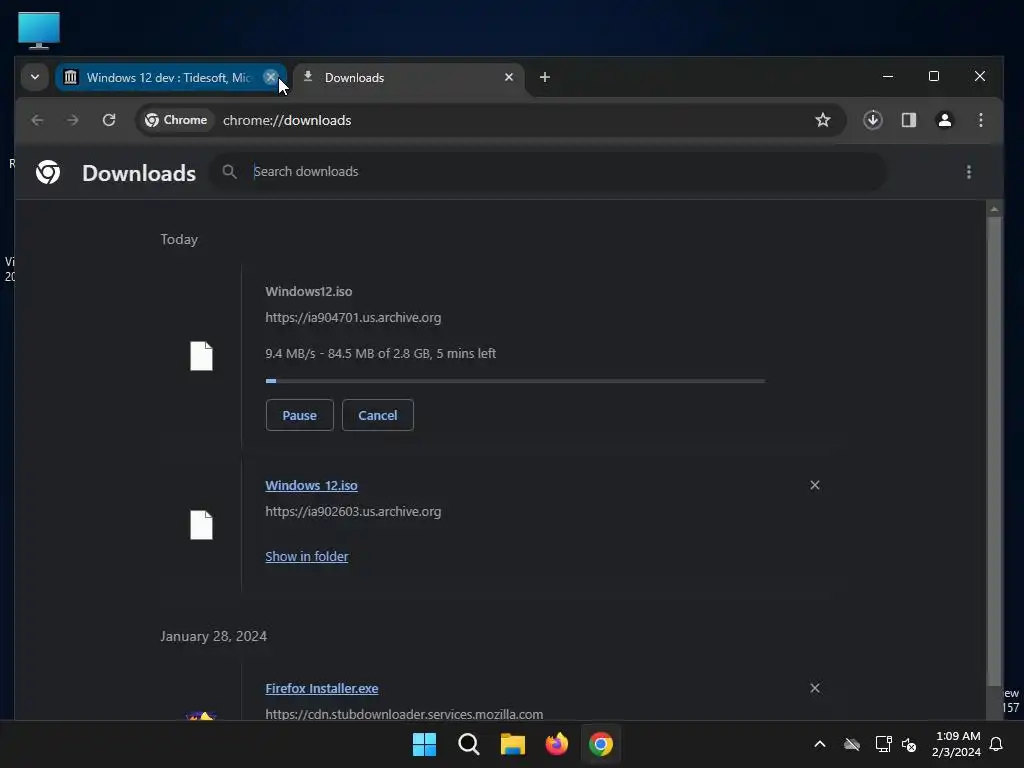Select the Downloads tab

(x=408, y=78)
